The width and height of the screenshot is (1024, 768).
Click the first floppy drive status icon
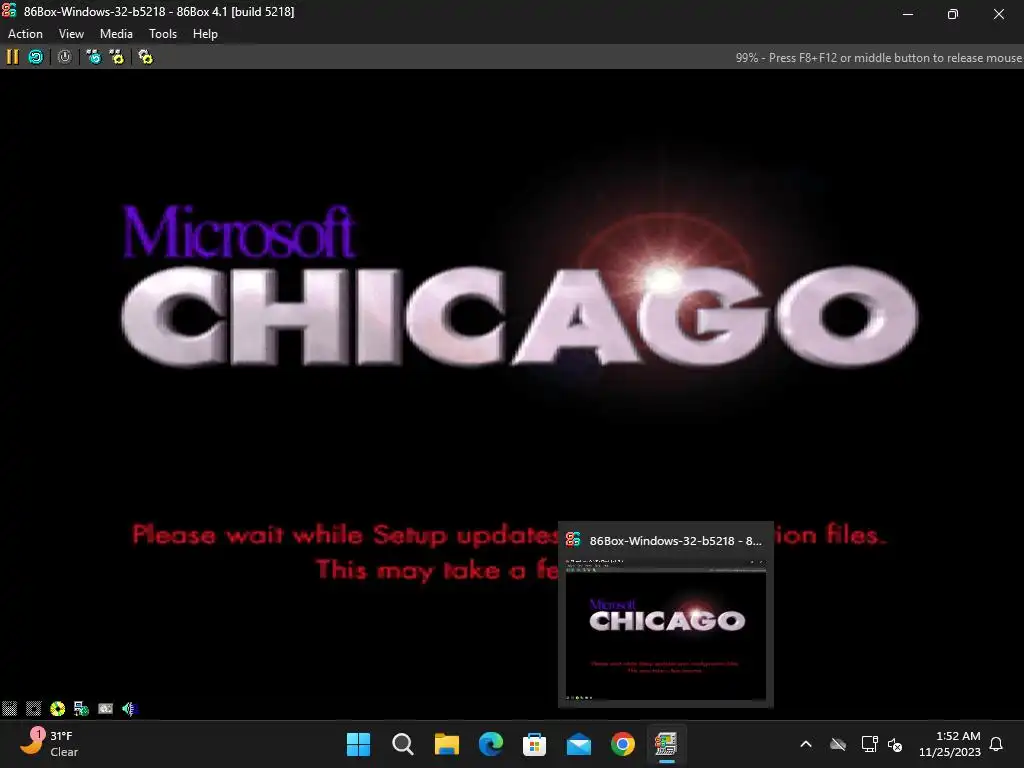10,709
